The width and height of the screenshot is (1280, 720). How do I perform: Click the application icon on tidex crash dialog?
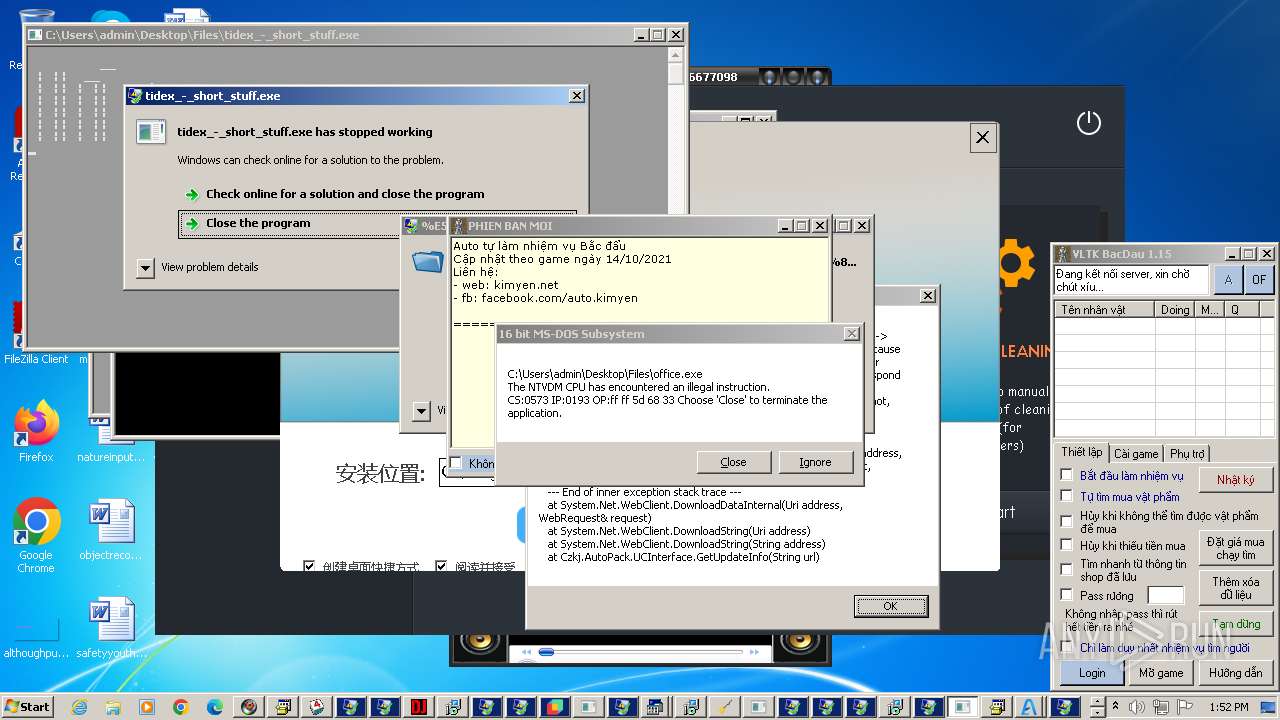pos(151,131)
